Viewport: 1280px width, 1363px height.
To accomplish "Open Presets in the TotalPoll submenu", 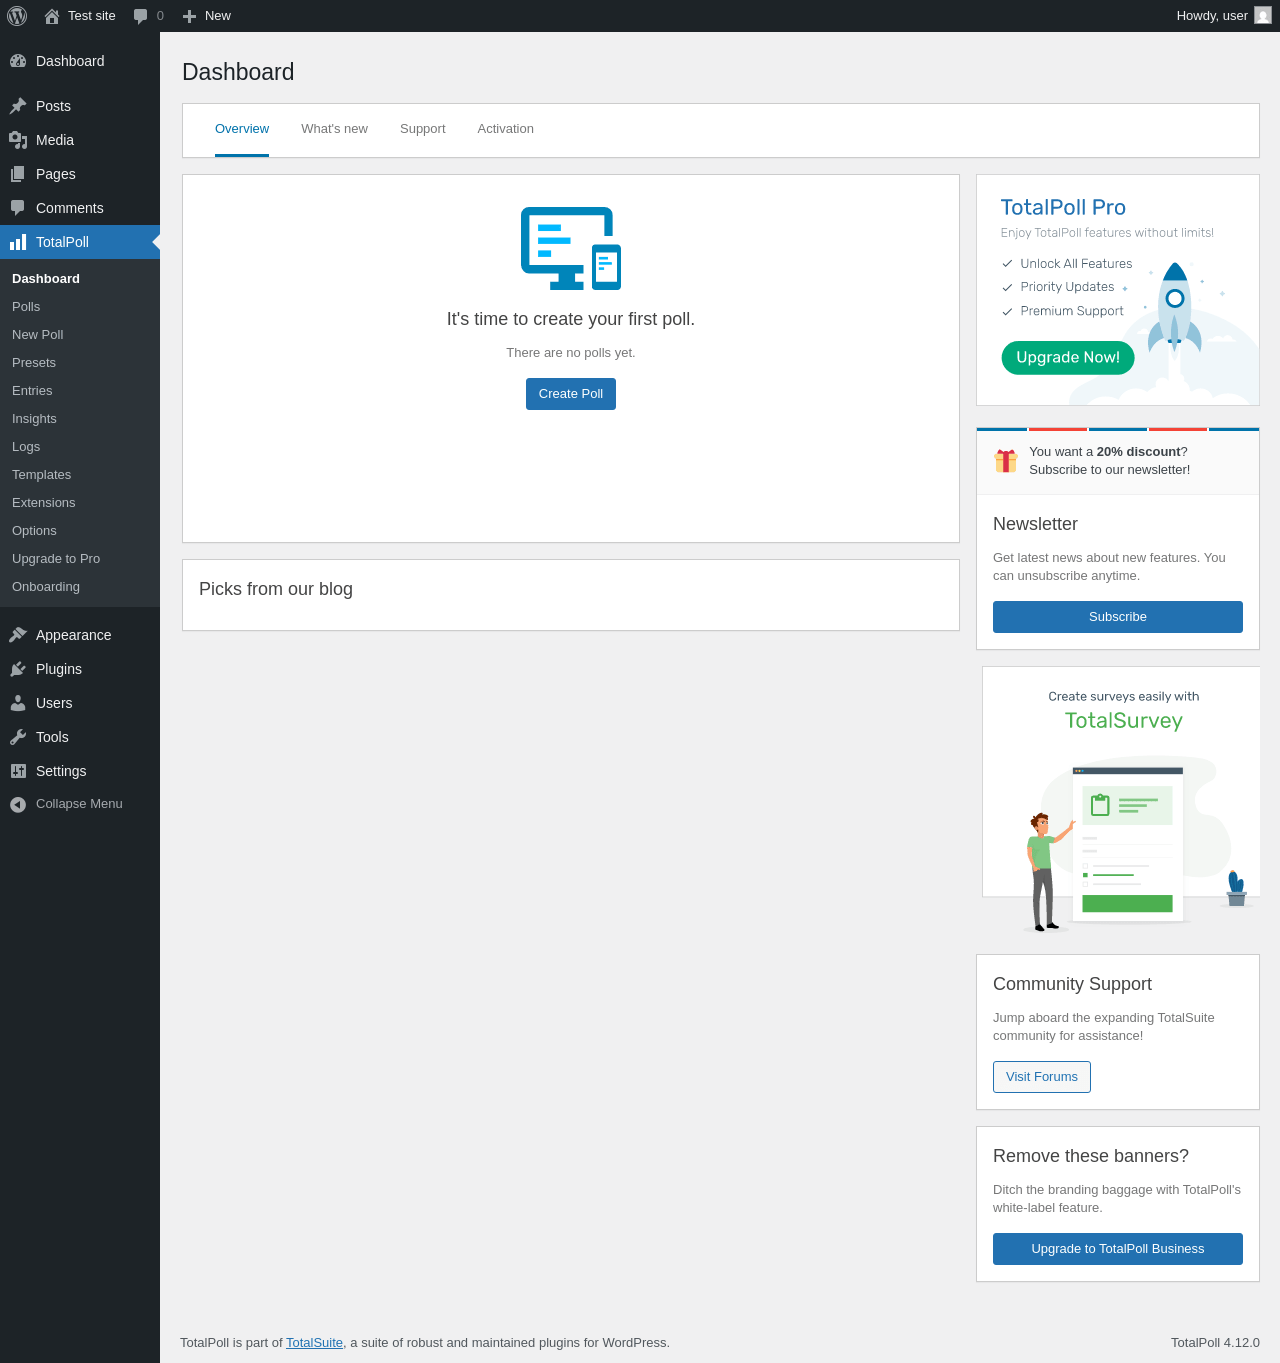I will 80,363.
